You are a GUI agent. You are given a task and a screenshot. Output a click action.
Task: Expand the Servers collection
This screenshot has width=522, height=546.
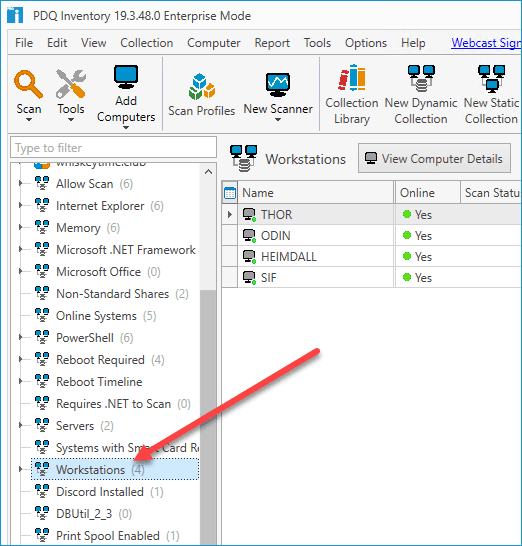pos(20,425)
